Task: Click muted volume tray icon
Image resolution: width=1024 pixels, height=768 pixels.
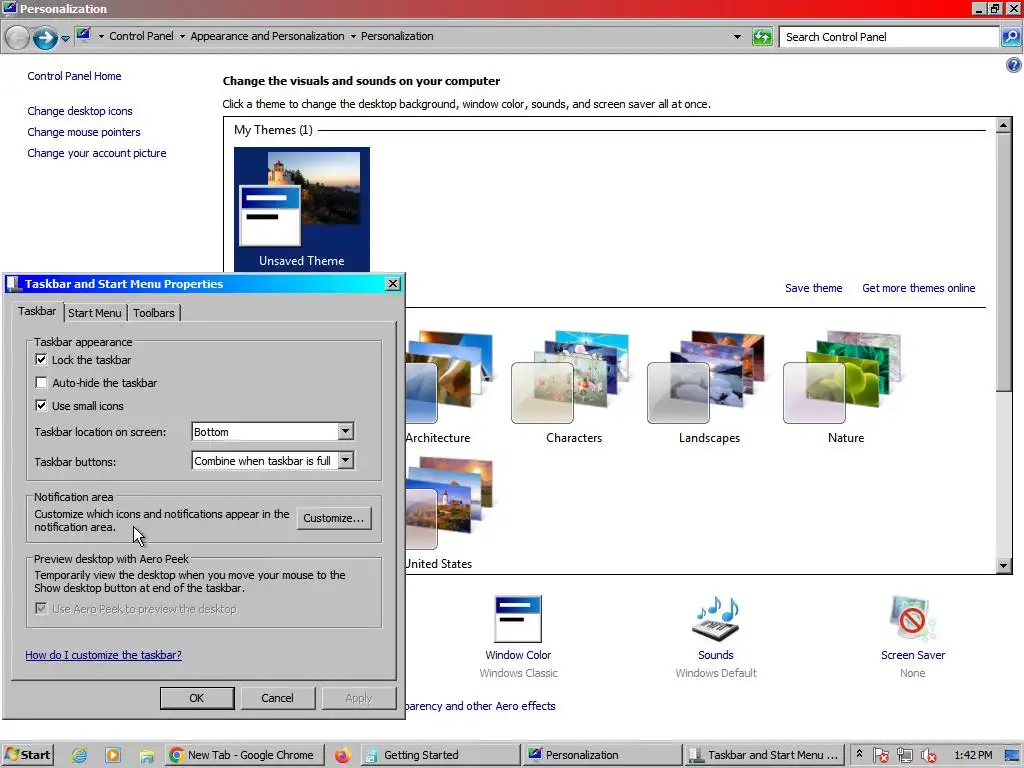Action: click(x=928, y=756)
